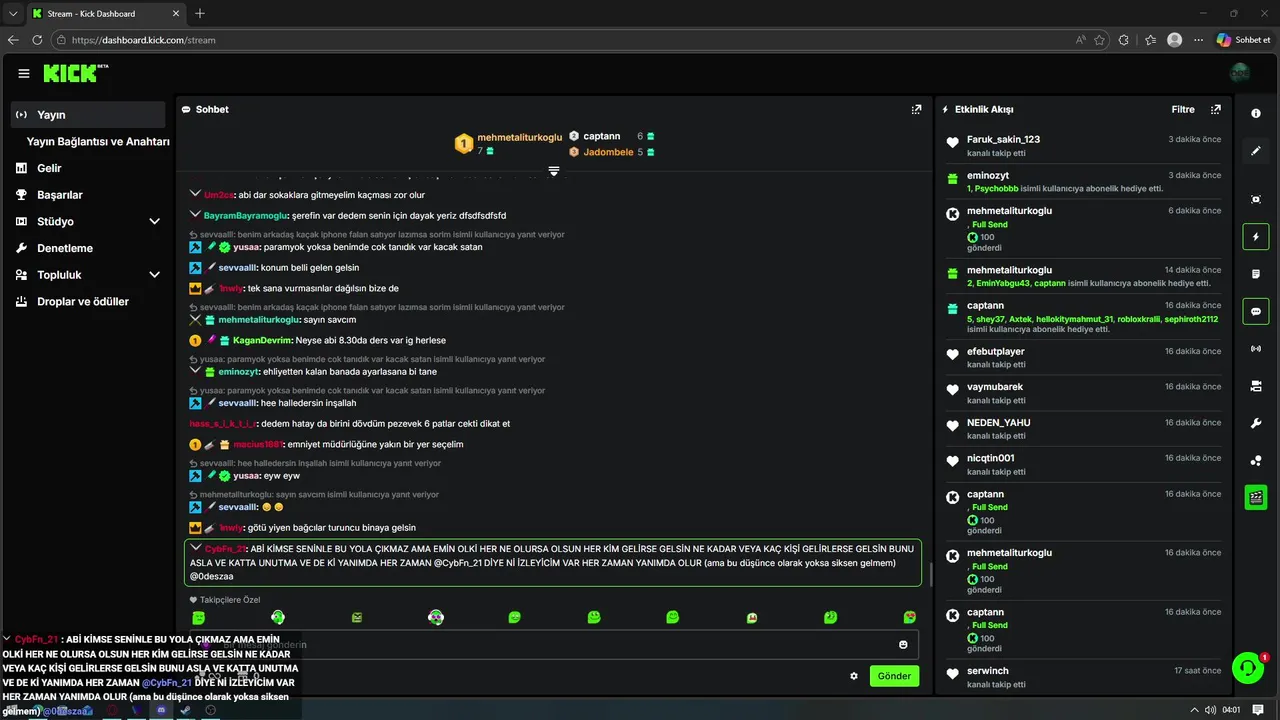Pop out the Etkinlik Akışı panel
The image size is (1280, 720).
click(1216, 109)
